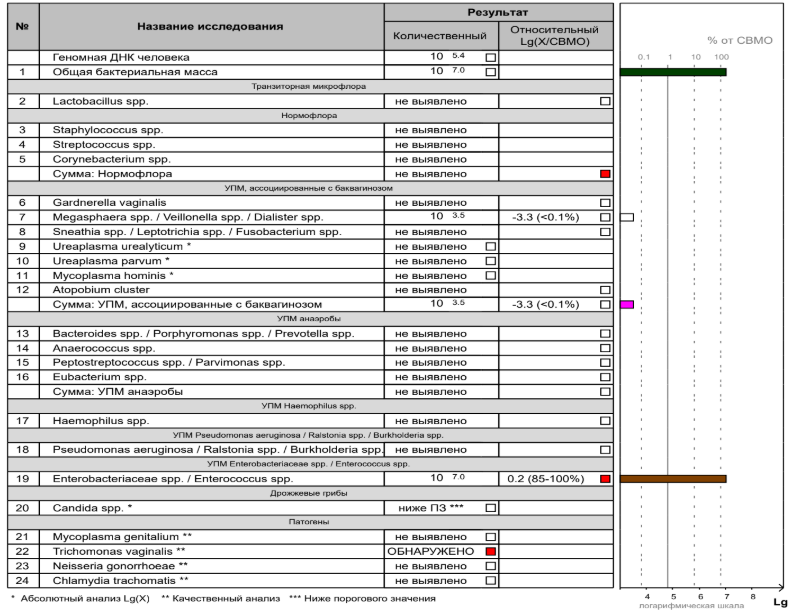Click the УПМ Haemophilus spp. section heading
The height and width of the screenshot is (612, 803).
pos(309,406)
